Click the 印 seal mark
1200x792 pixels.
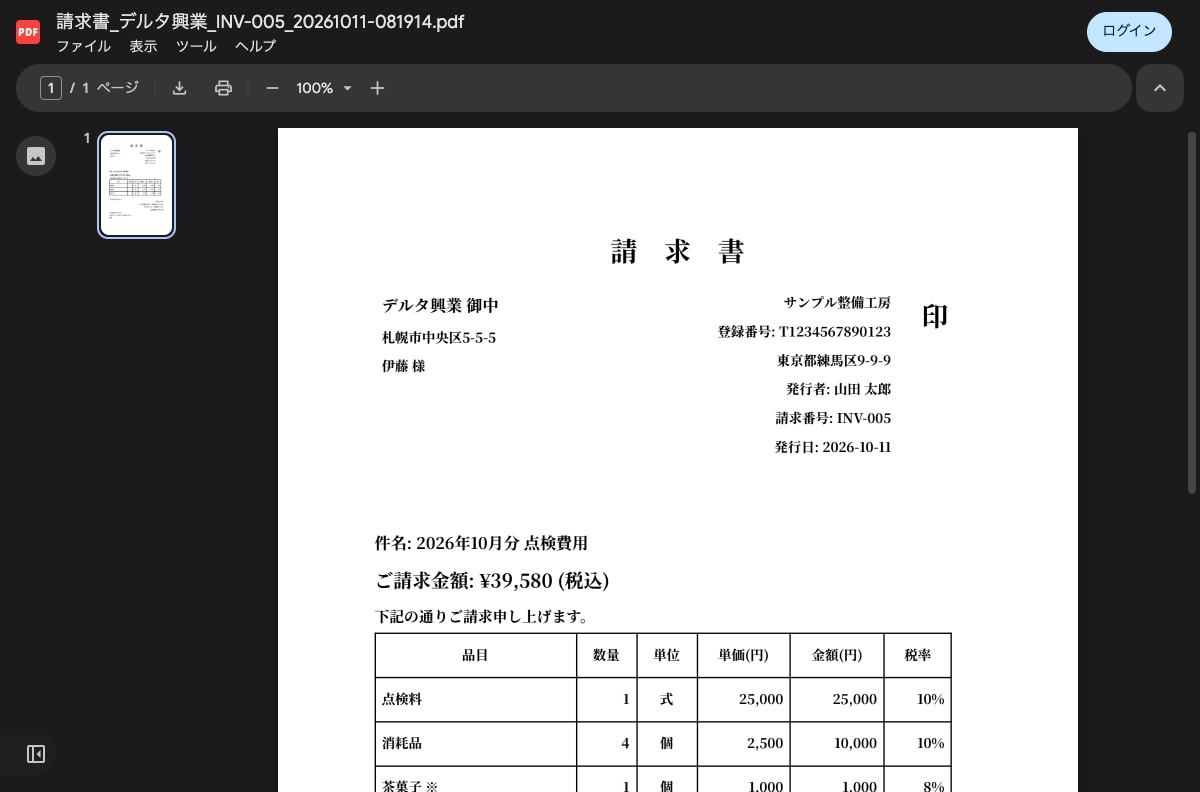935,316
